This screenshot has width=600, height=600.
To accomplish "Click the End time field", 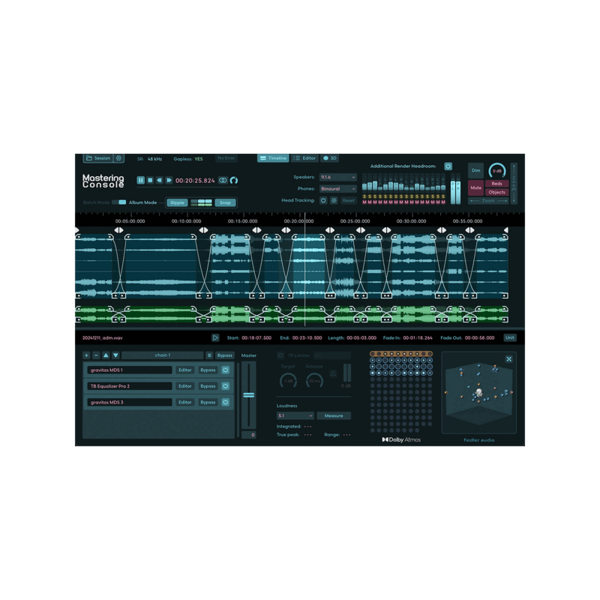I will coord(307,338).
